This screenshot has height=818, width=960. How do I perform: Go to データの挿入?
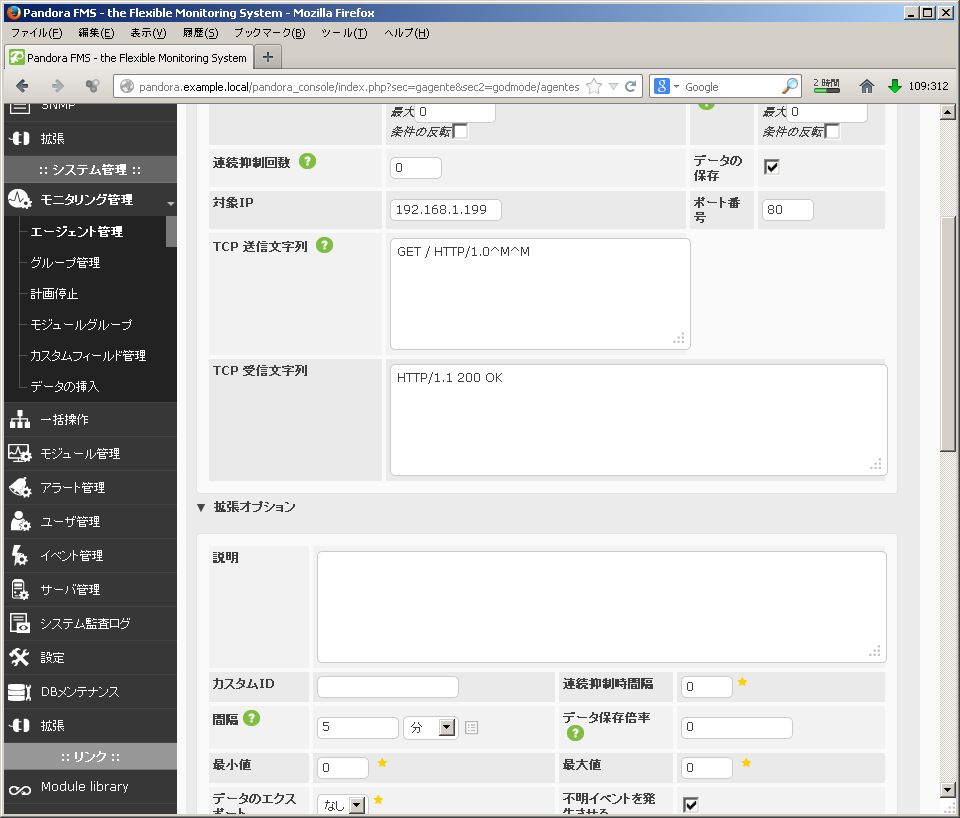click(x=64, y=386)
